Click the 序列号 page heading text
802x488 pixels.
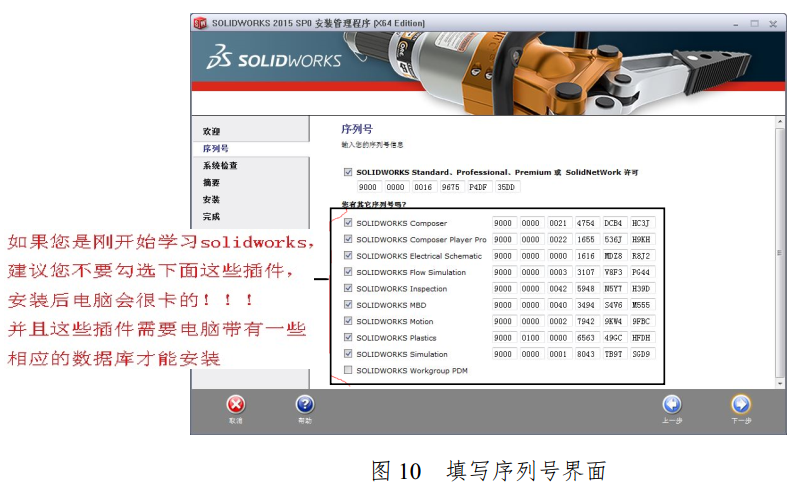point(357,129)
